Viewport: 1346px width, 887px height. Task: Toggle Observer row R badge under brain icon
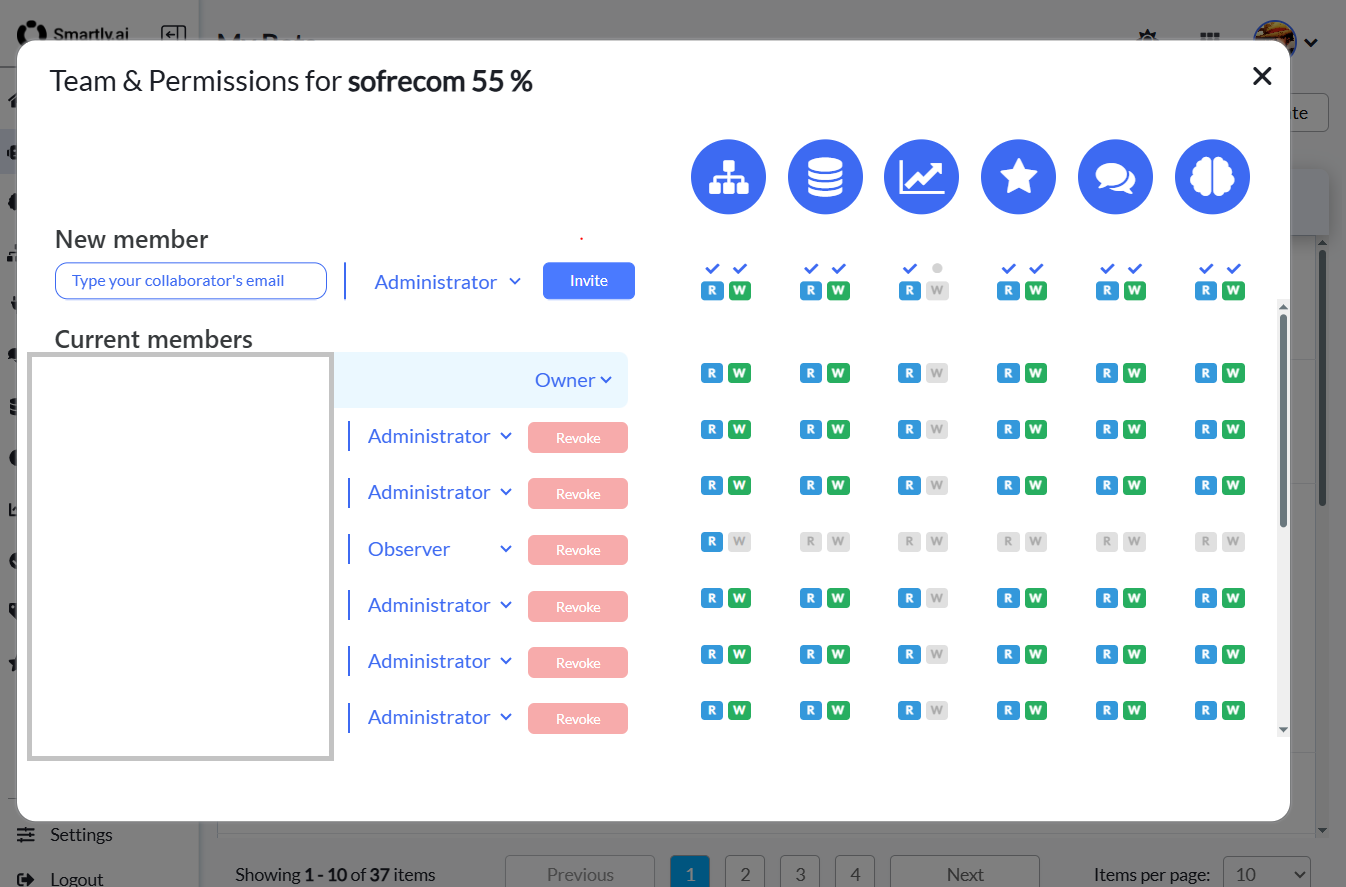[1207, 542]
